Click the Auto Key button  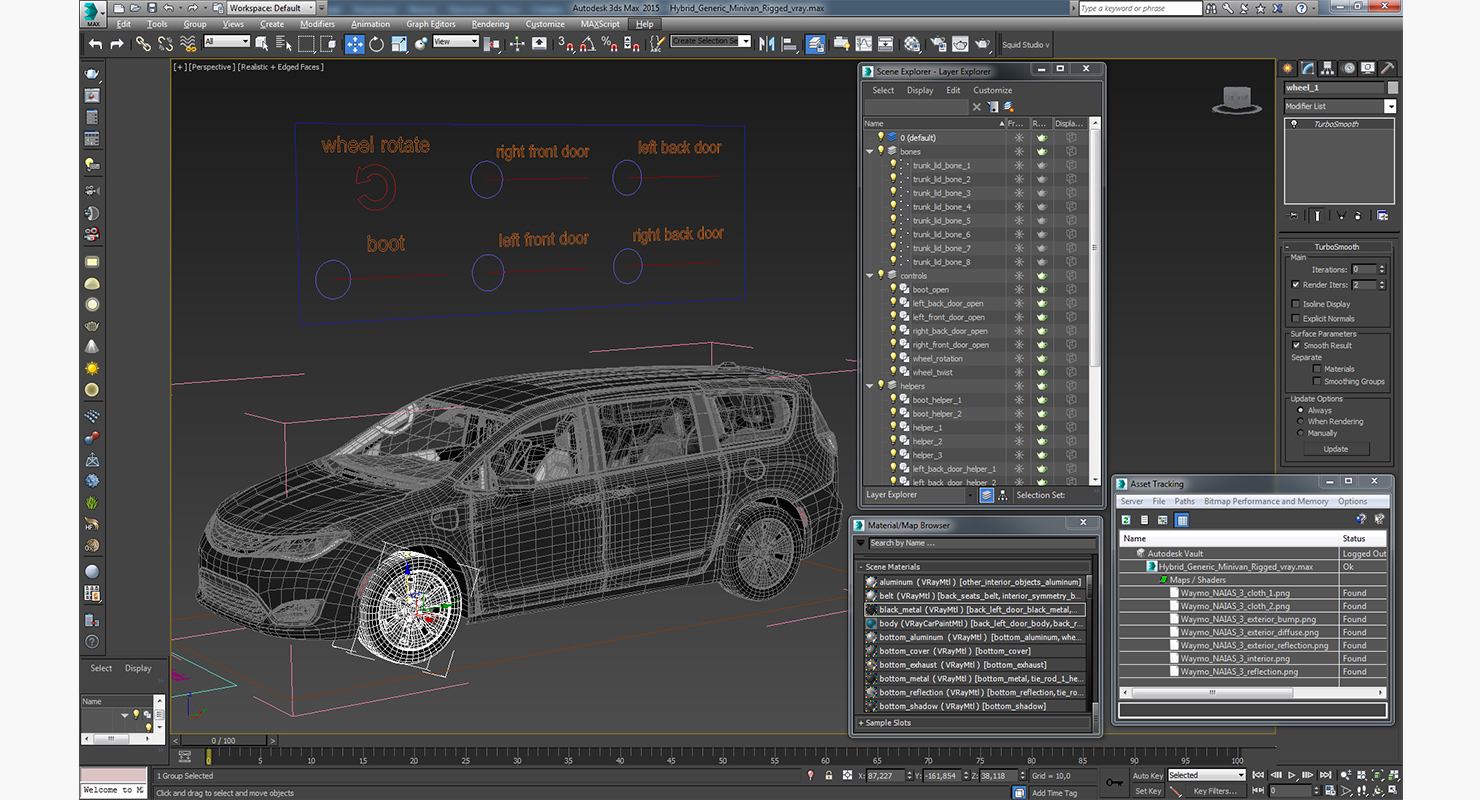coord(1148,775)
